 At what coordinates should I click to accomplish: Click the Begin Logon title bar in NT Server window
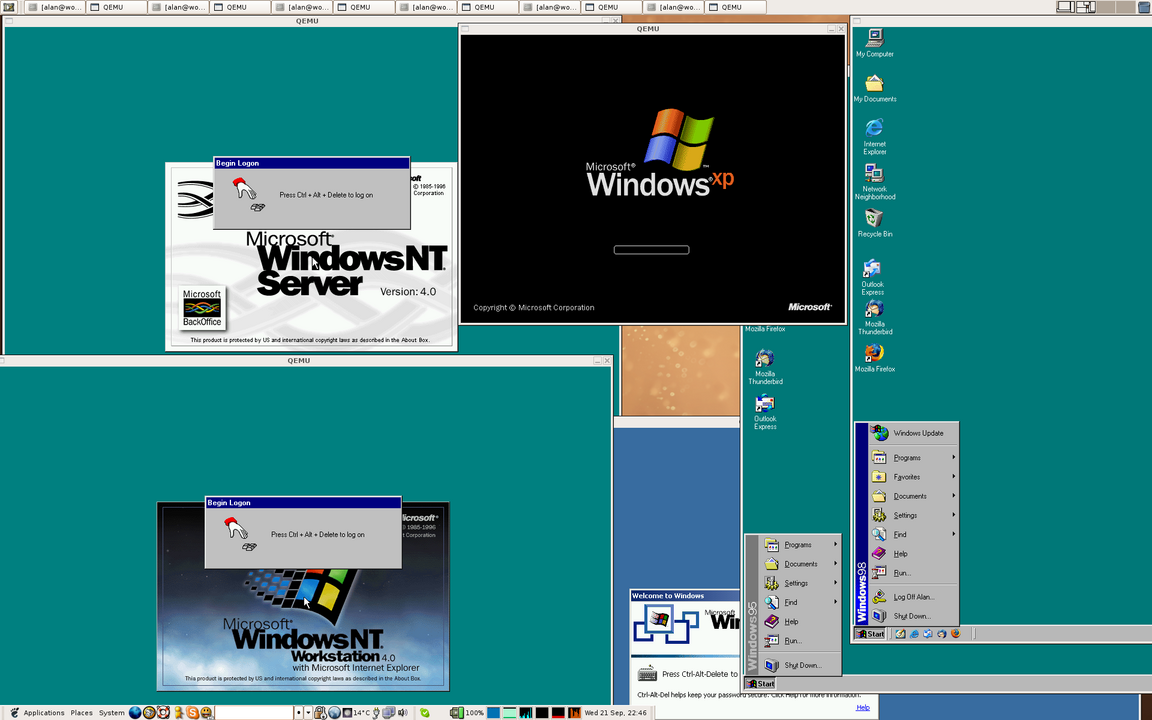tap(312, 163)
